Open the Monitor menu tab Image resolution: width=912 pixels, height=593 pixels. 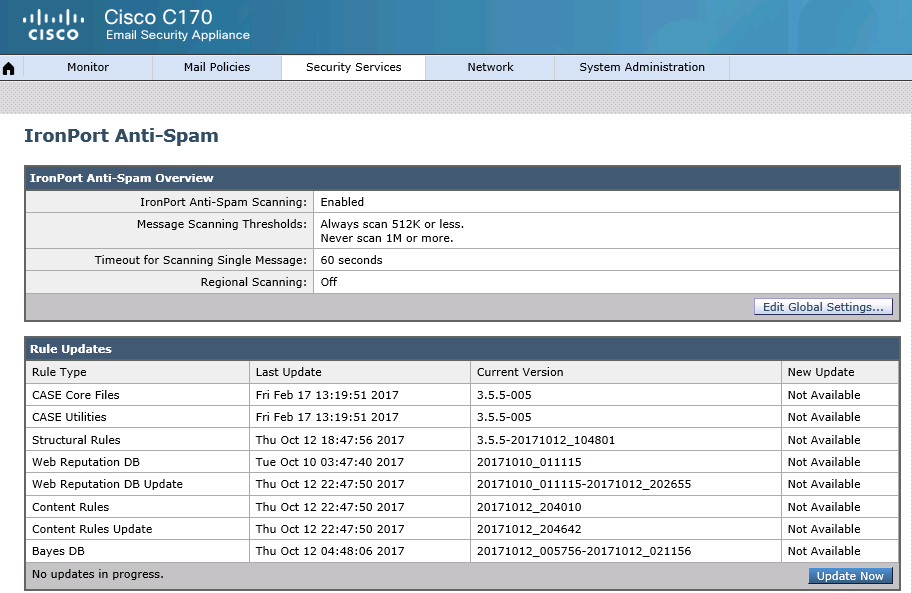tap(87, 67)
